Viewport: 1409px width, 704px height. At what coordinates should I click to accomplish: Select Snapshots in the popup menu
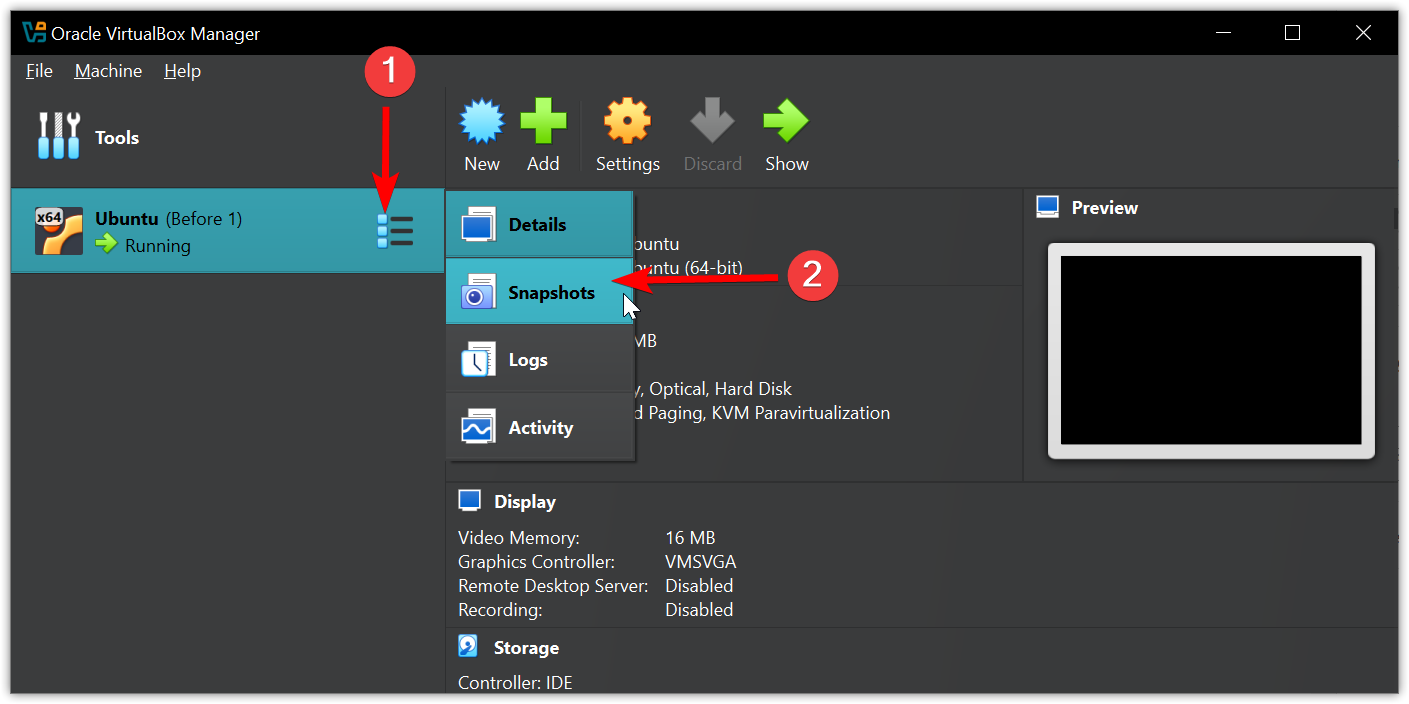coord(540,292)
